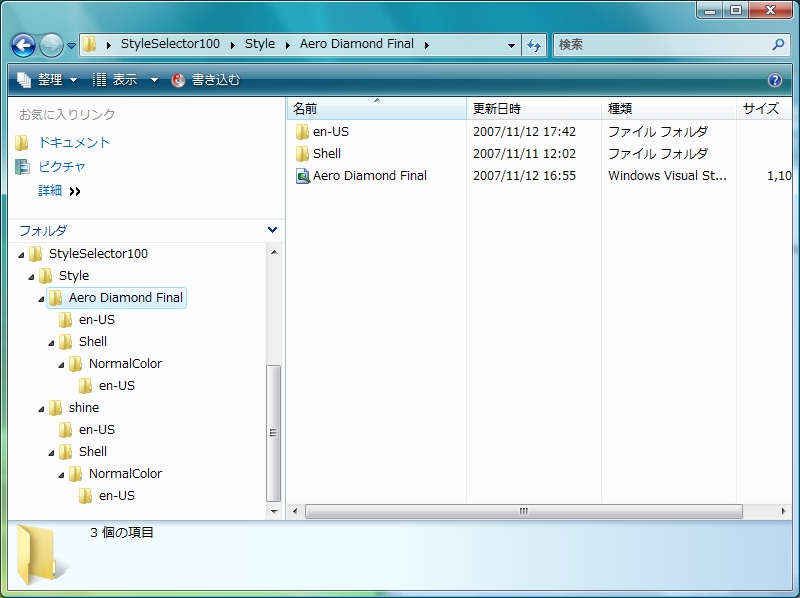
Task: Select shine folder in tree
Action: (84, 408)
